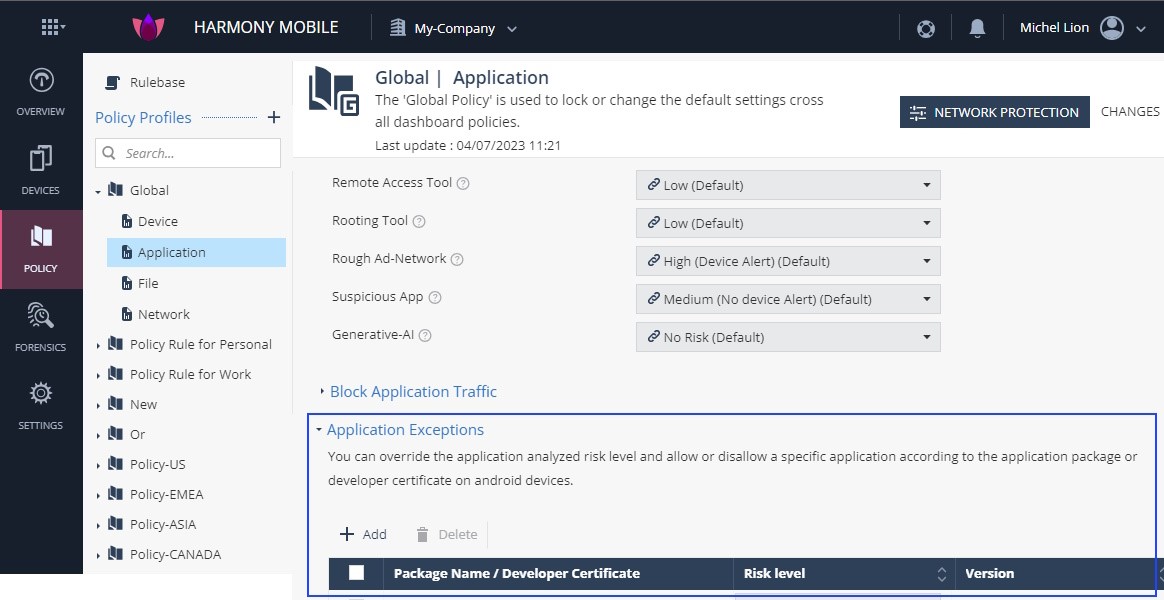The height and width of the screenshot is (600, 1164).
Task: Select the Application policy under Global
Action: [196, 252]
